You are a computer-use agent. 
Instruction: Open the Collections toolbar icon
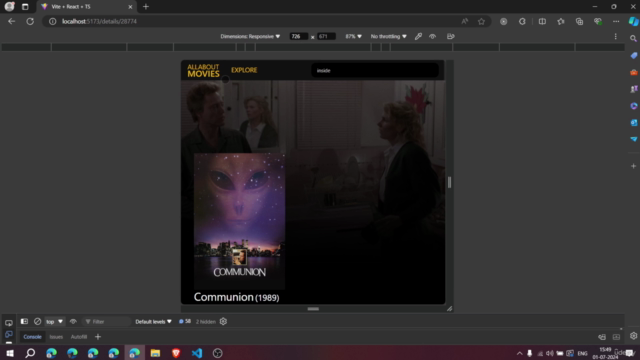pos(579,21)
